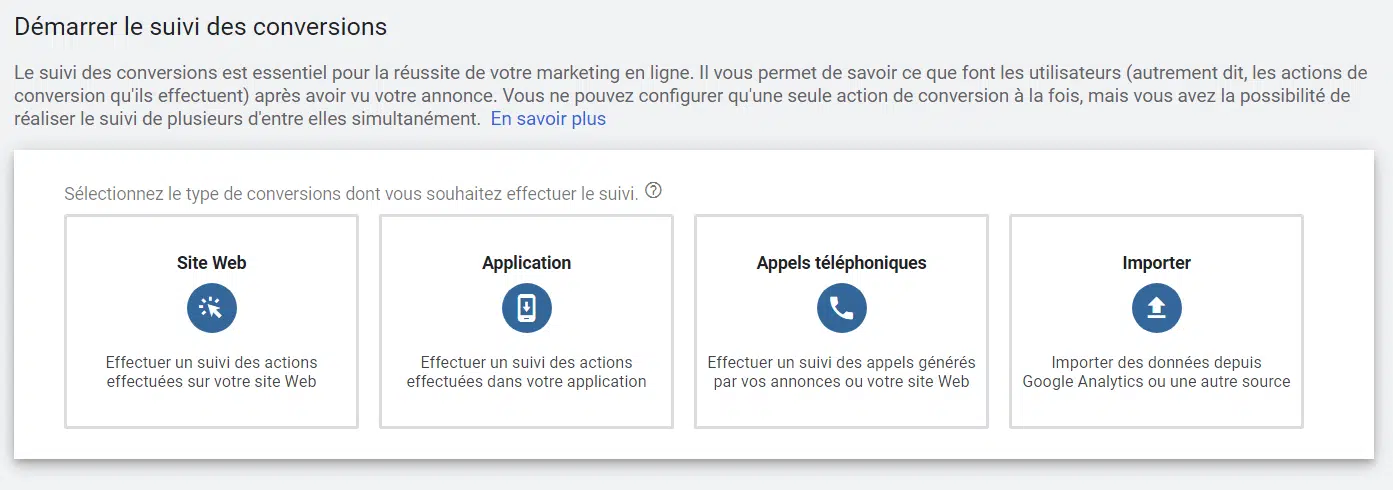The height and width of the screenshot is (490, 1393).
Task: Click the introductory paragraph about conversion tracking
Action: [x=683, y=96]
